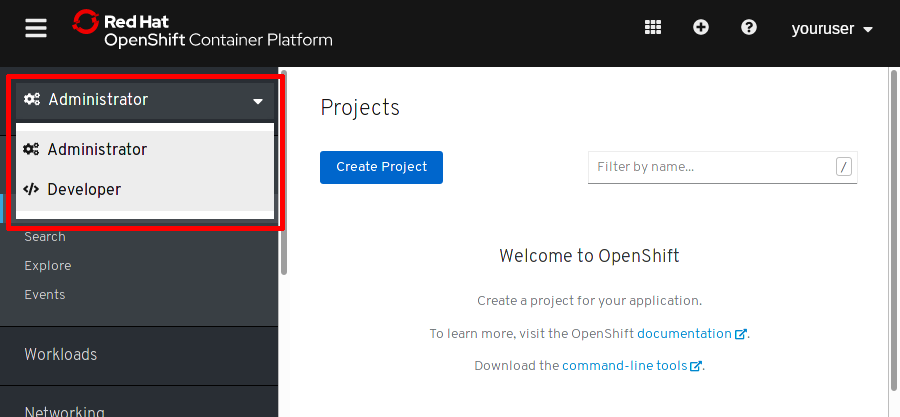The image size is (900, 417).
Task: Collapse the Administrator perspective switcher
Action: (x=145, y=100)
